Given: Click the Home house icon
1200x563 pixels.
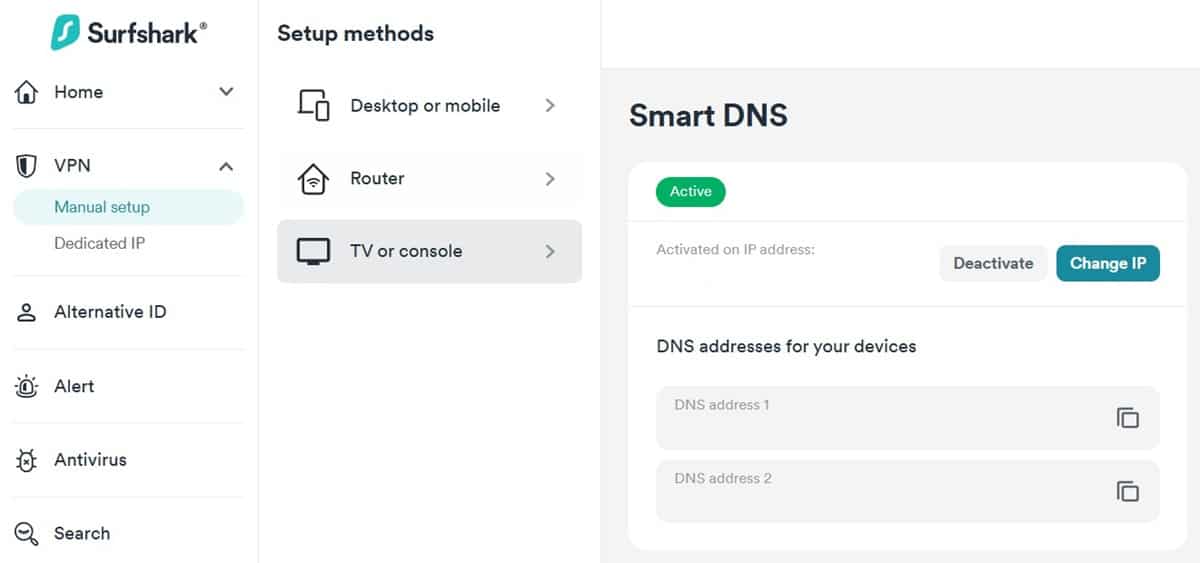Looking at the screenshot, I should coord(27,92).
